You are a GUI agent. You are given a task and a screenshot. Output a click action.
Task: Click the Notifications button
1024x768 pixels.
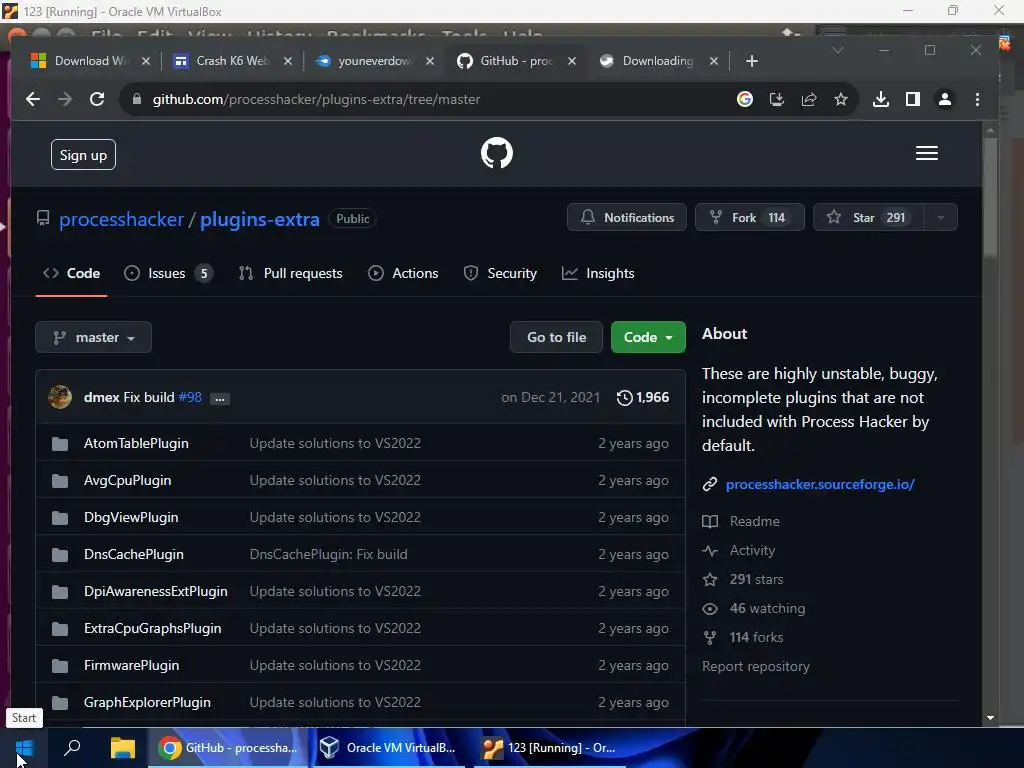[627, 217]
